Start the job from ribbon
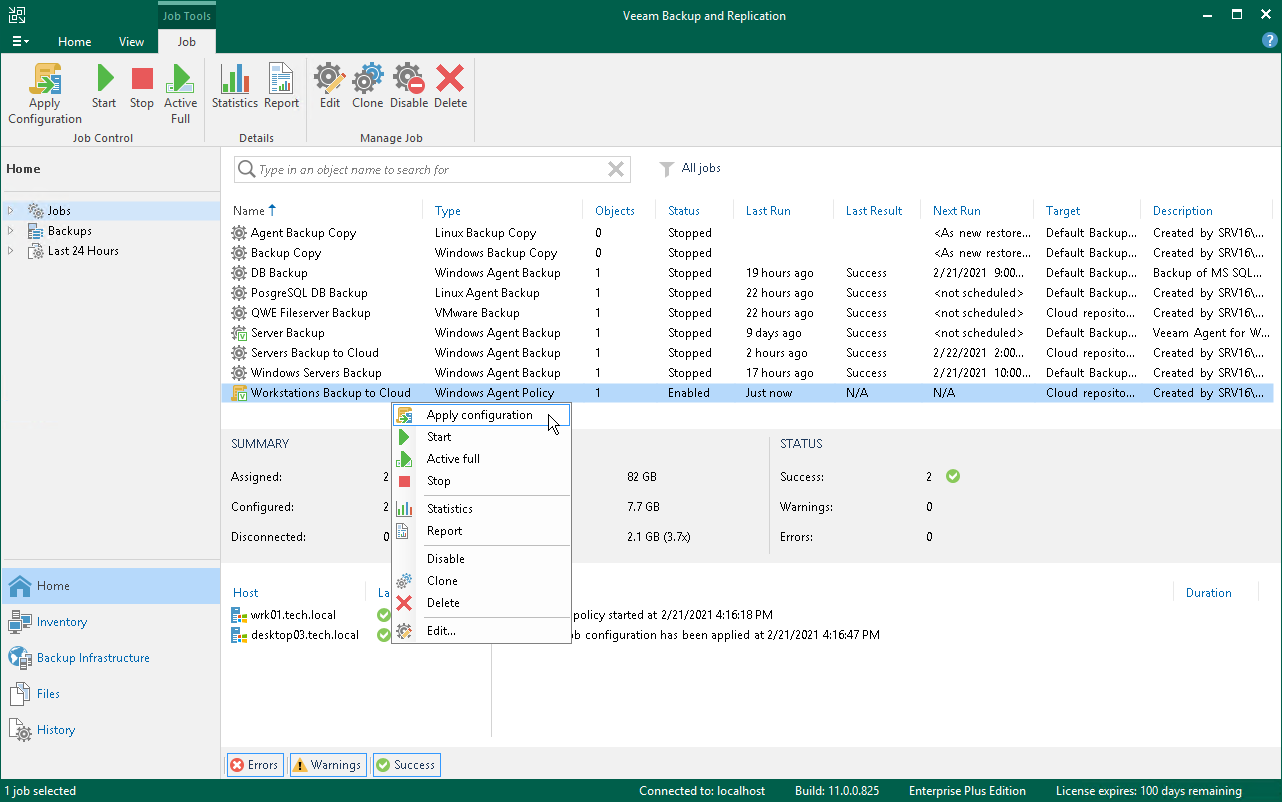 (x=104, y=79)
